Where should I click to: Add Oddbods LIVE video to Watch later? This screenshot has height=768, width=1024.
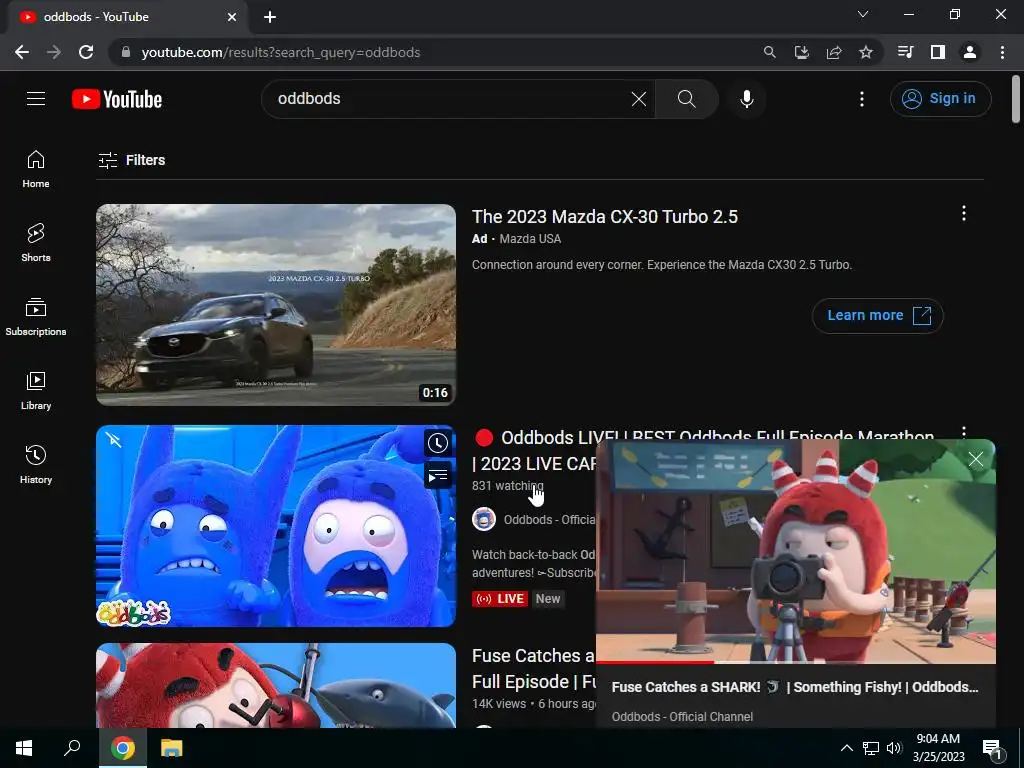point(438,443)
